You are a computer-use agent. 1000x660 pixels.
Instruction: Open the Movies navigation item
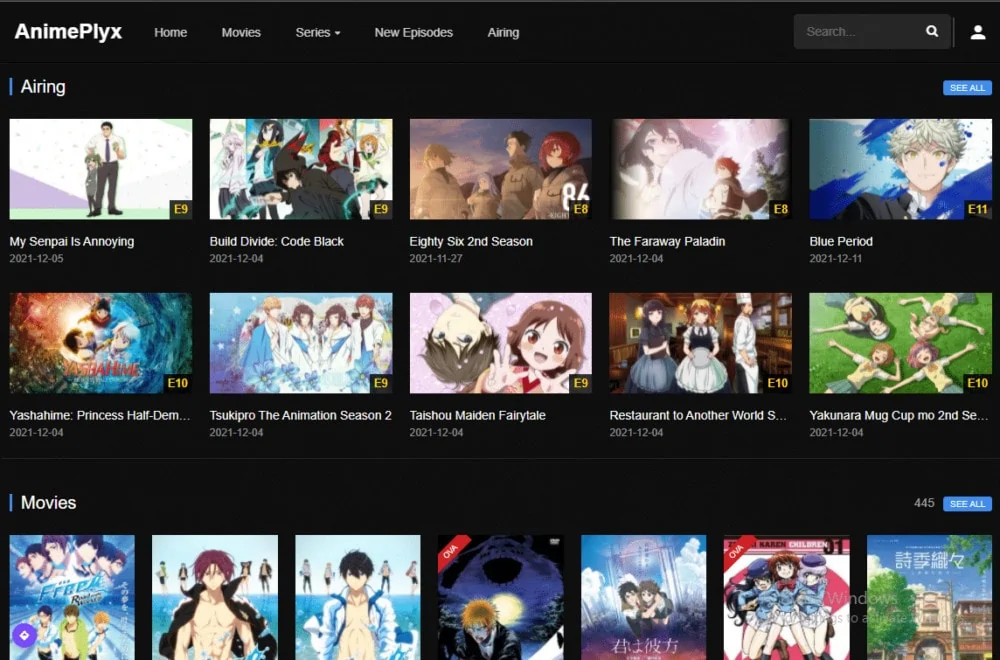click(241, 32)
